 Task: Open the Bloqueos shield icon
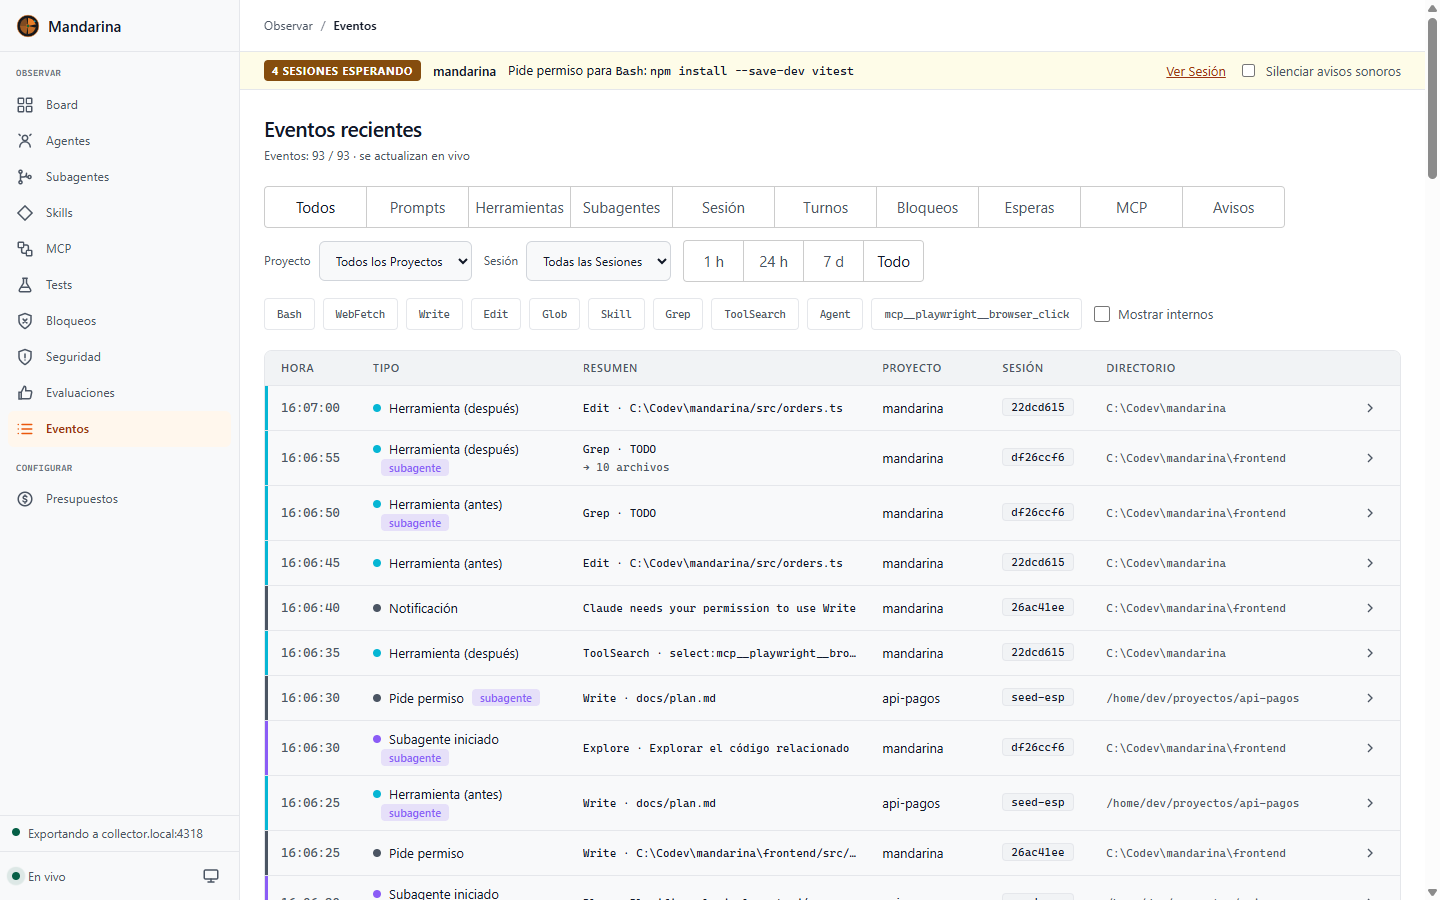(25, 321)
